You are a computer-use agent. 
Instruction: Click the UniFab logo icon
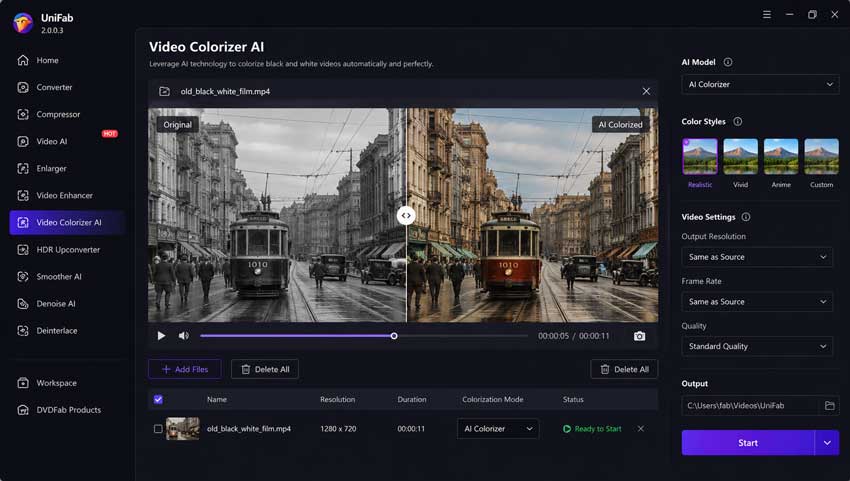23,23
